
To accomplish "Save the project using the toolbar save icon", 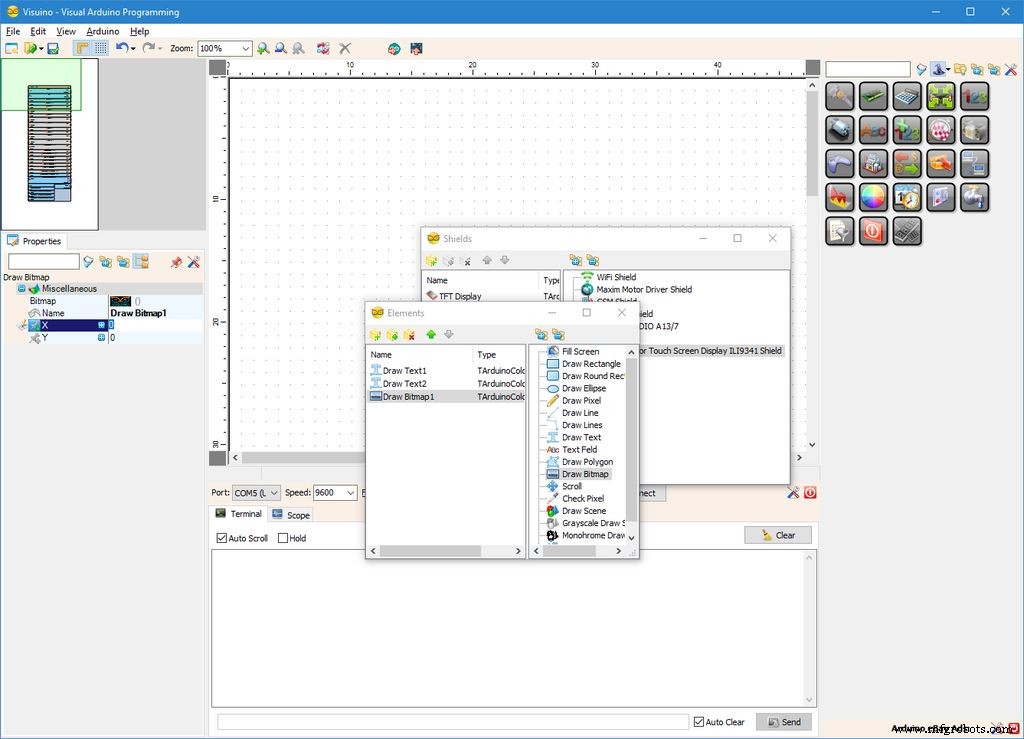I will [53, 48].
